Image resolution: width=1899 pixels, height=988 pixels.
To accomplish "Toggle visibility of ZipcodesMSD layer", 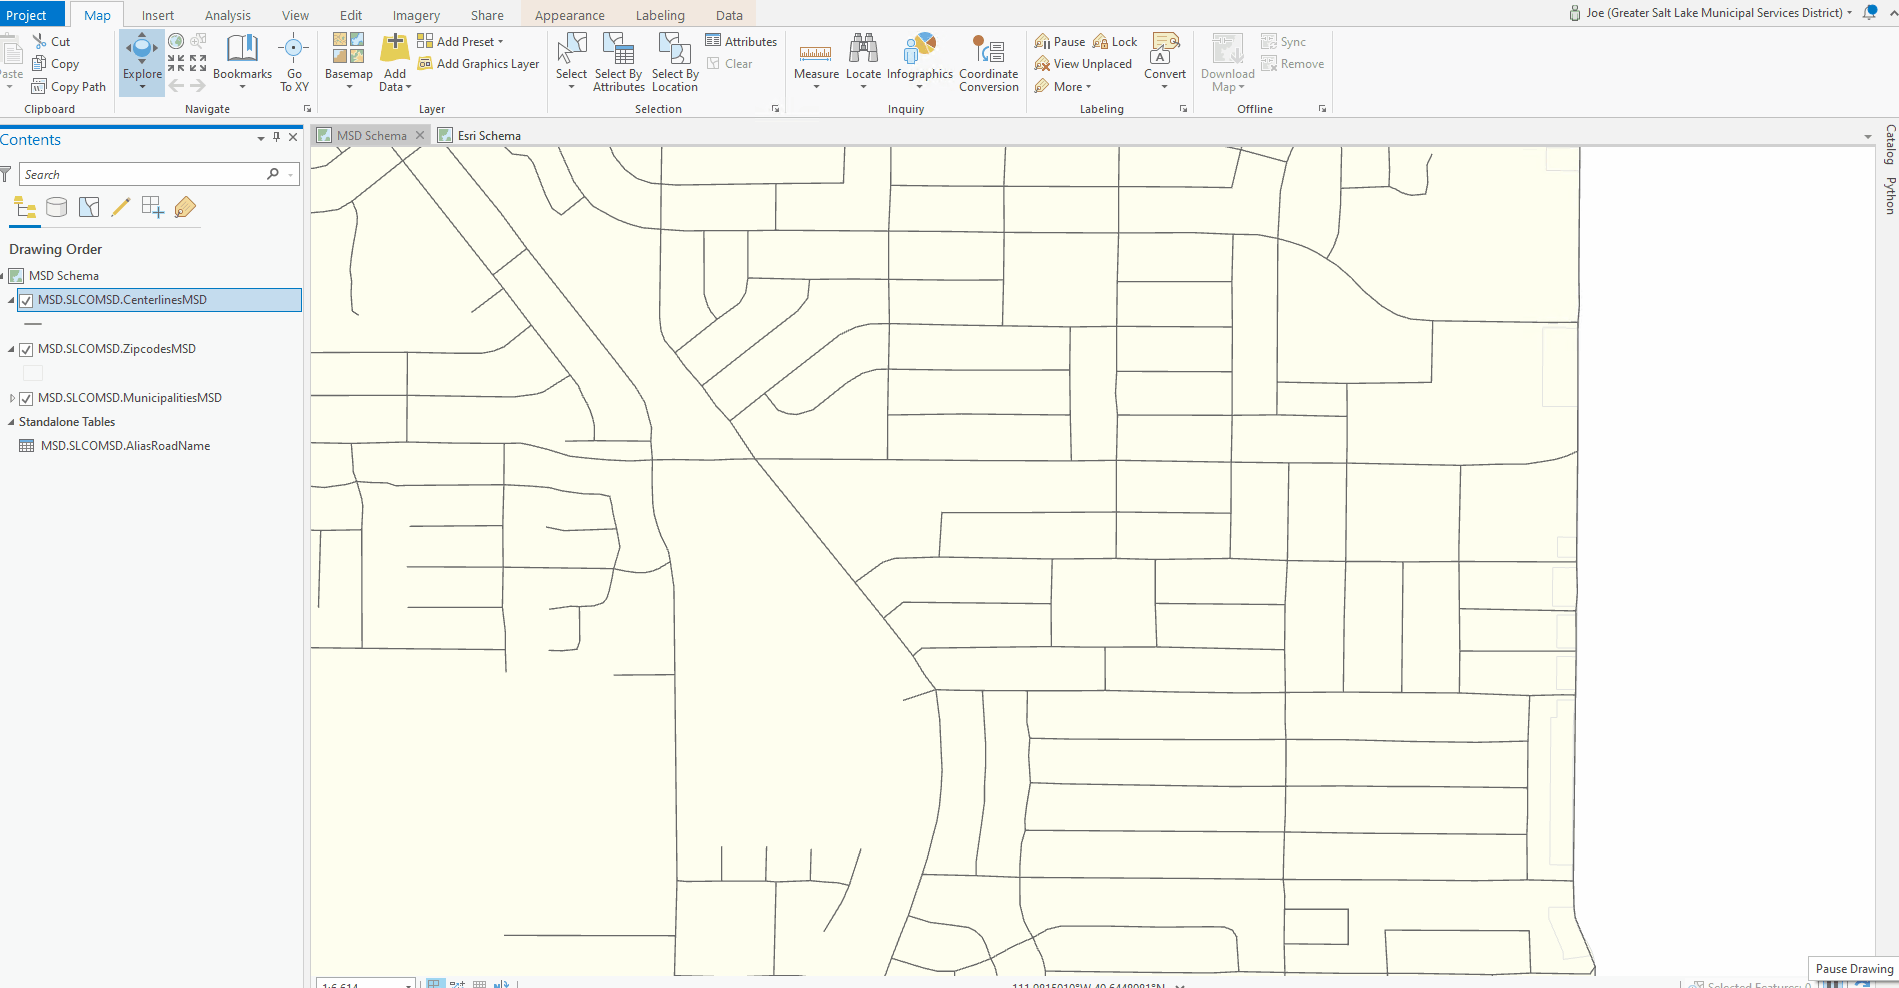I will point(27,349).
